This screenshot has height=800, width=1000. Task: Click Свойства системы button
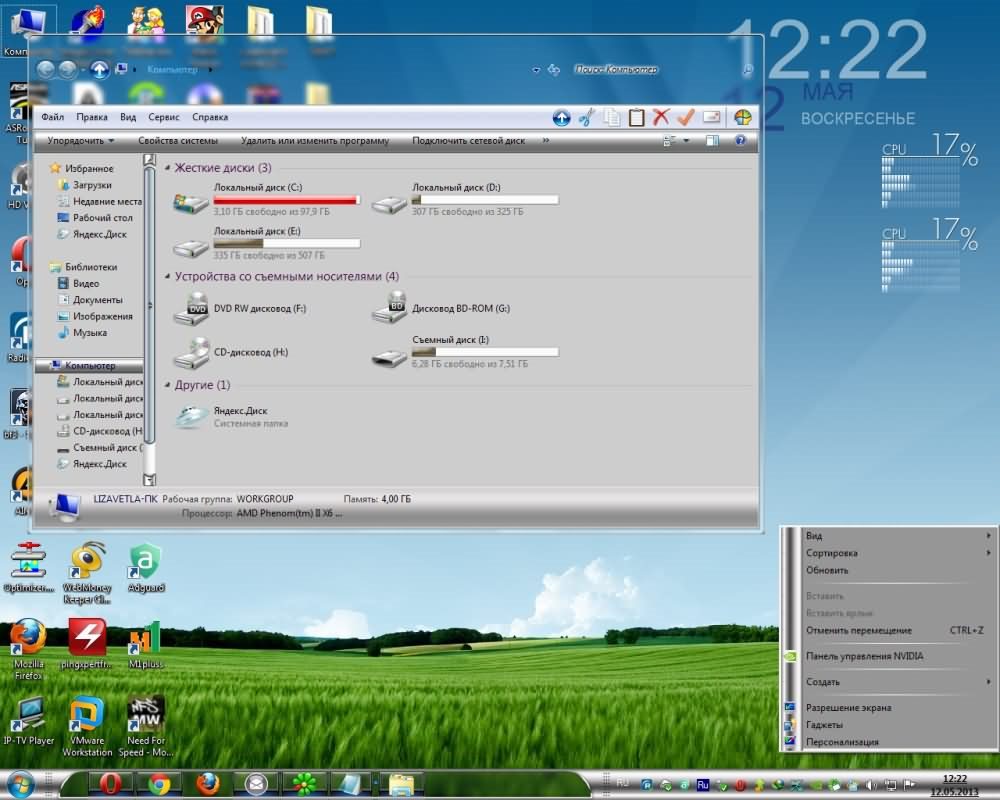(178, 141)
